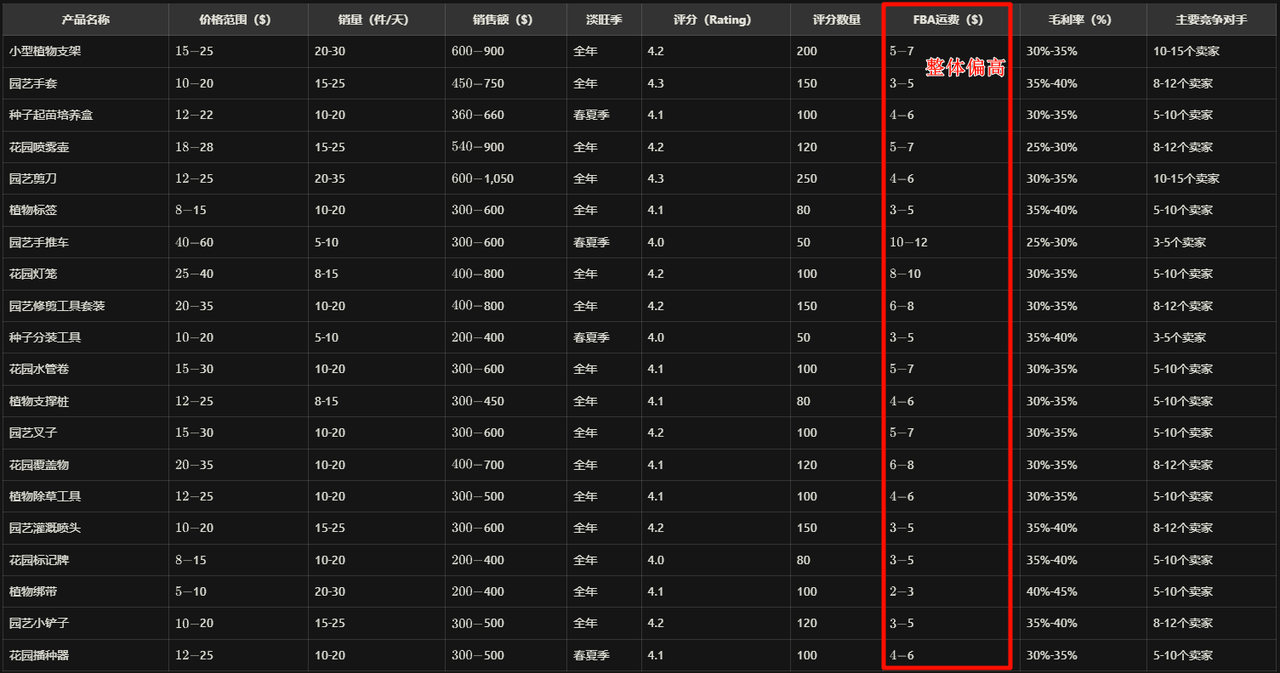Click the 产品名称 column header
1280x673 pixels.
click(x=85, y=19)
